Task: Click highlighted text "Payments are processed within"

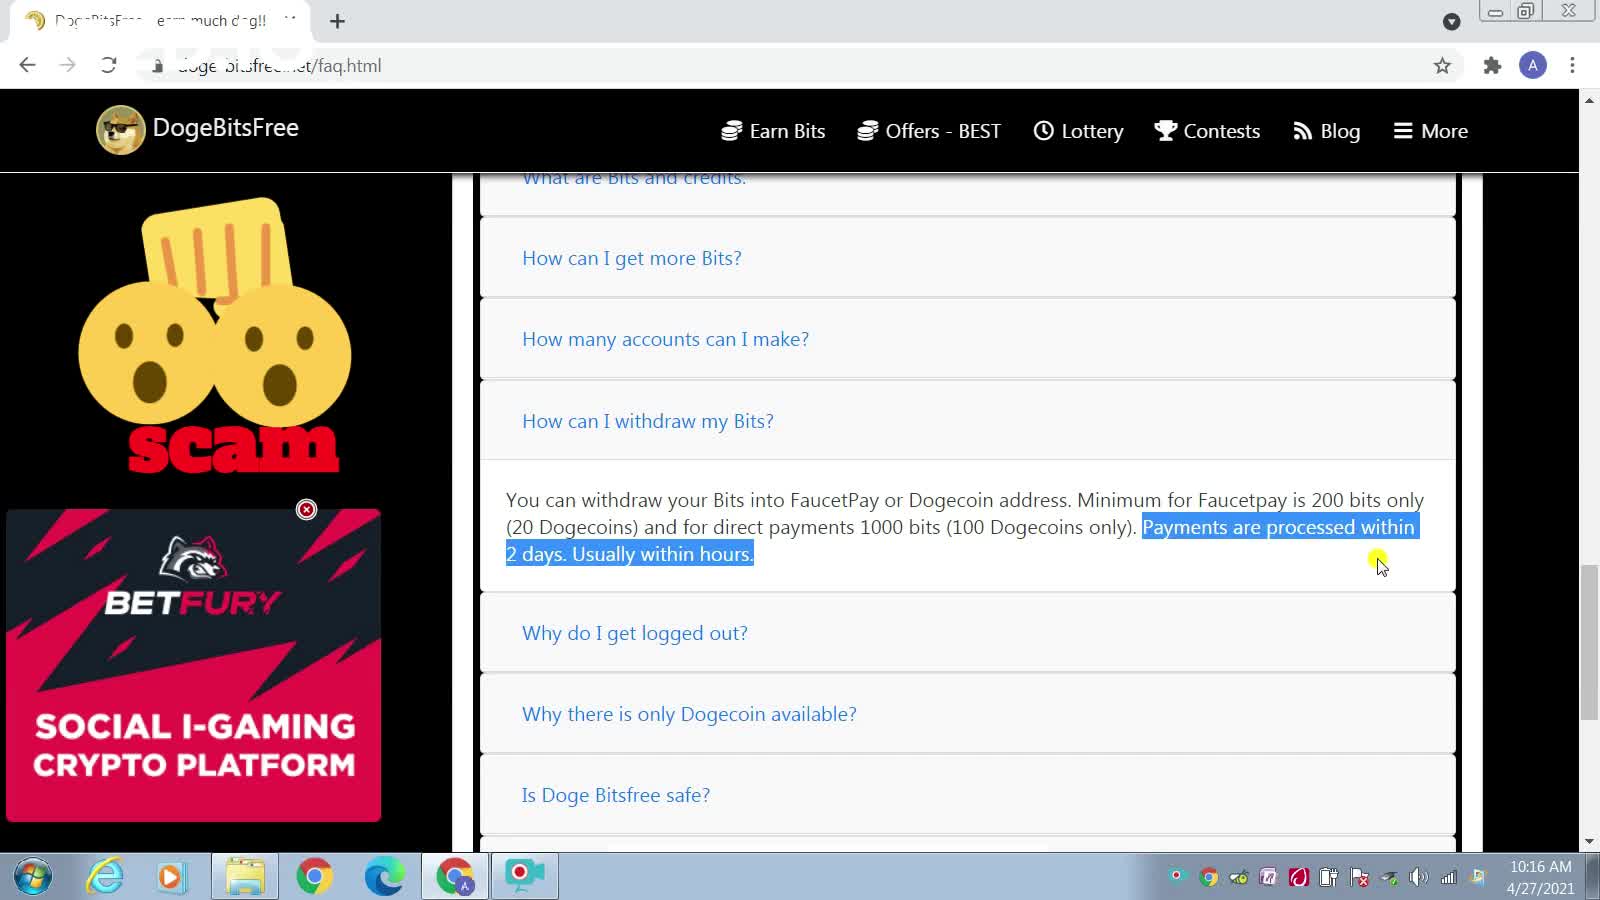Action: coord(1278,527)
